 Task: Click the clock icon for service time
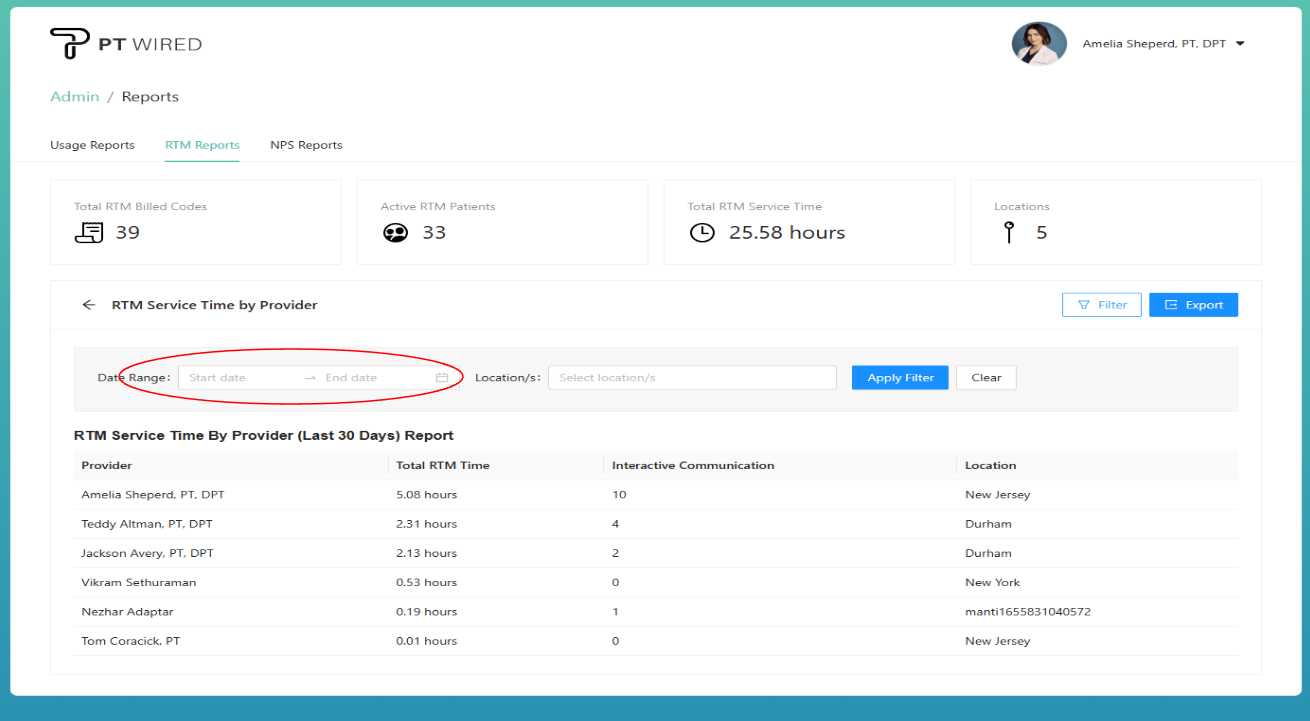pos(703,233)
